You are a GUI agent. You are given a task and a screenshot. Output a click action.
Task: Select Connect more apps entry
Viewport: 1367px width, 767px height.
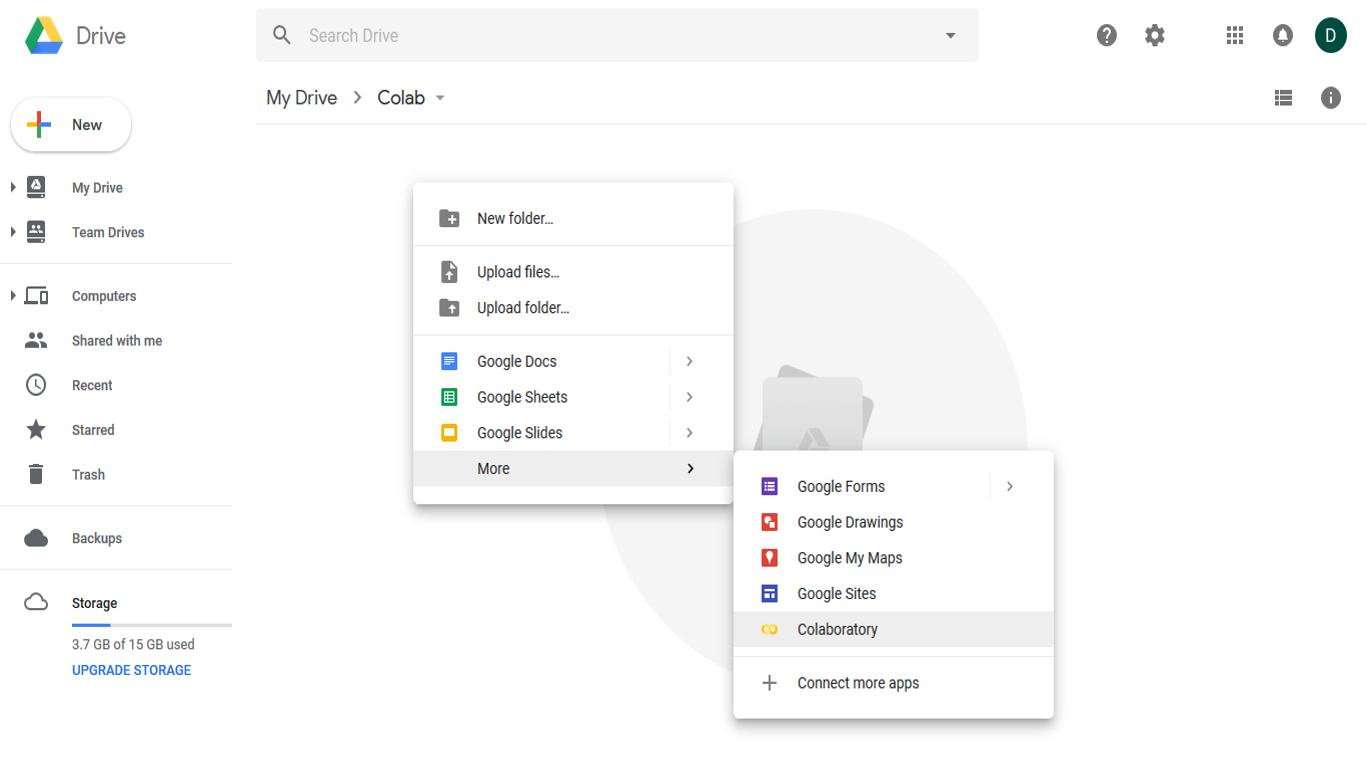point(893,683)
